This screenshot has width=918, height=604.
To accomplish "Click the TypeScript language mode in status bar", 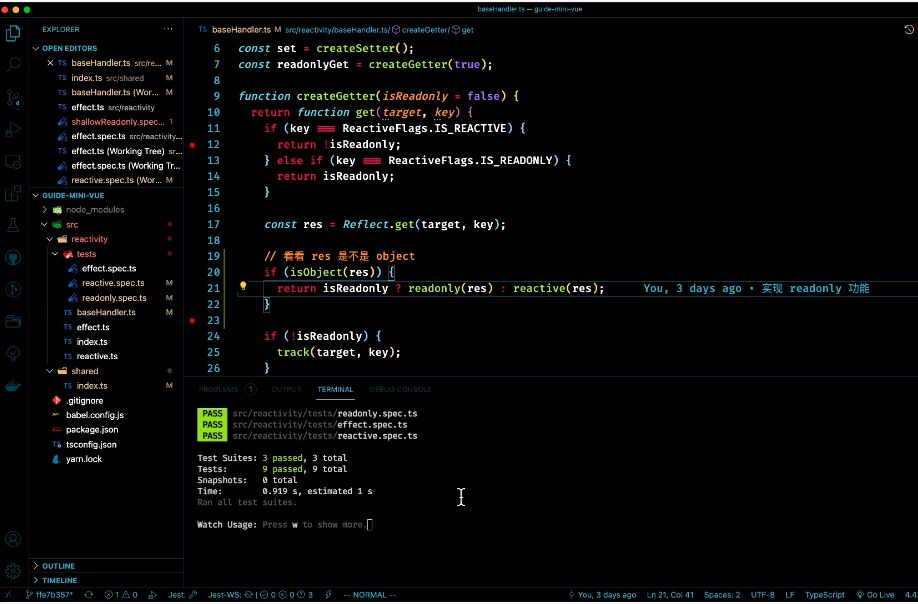I will pos(824,595).
